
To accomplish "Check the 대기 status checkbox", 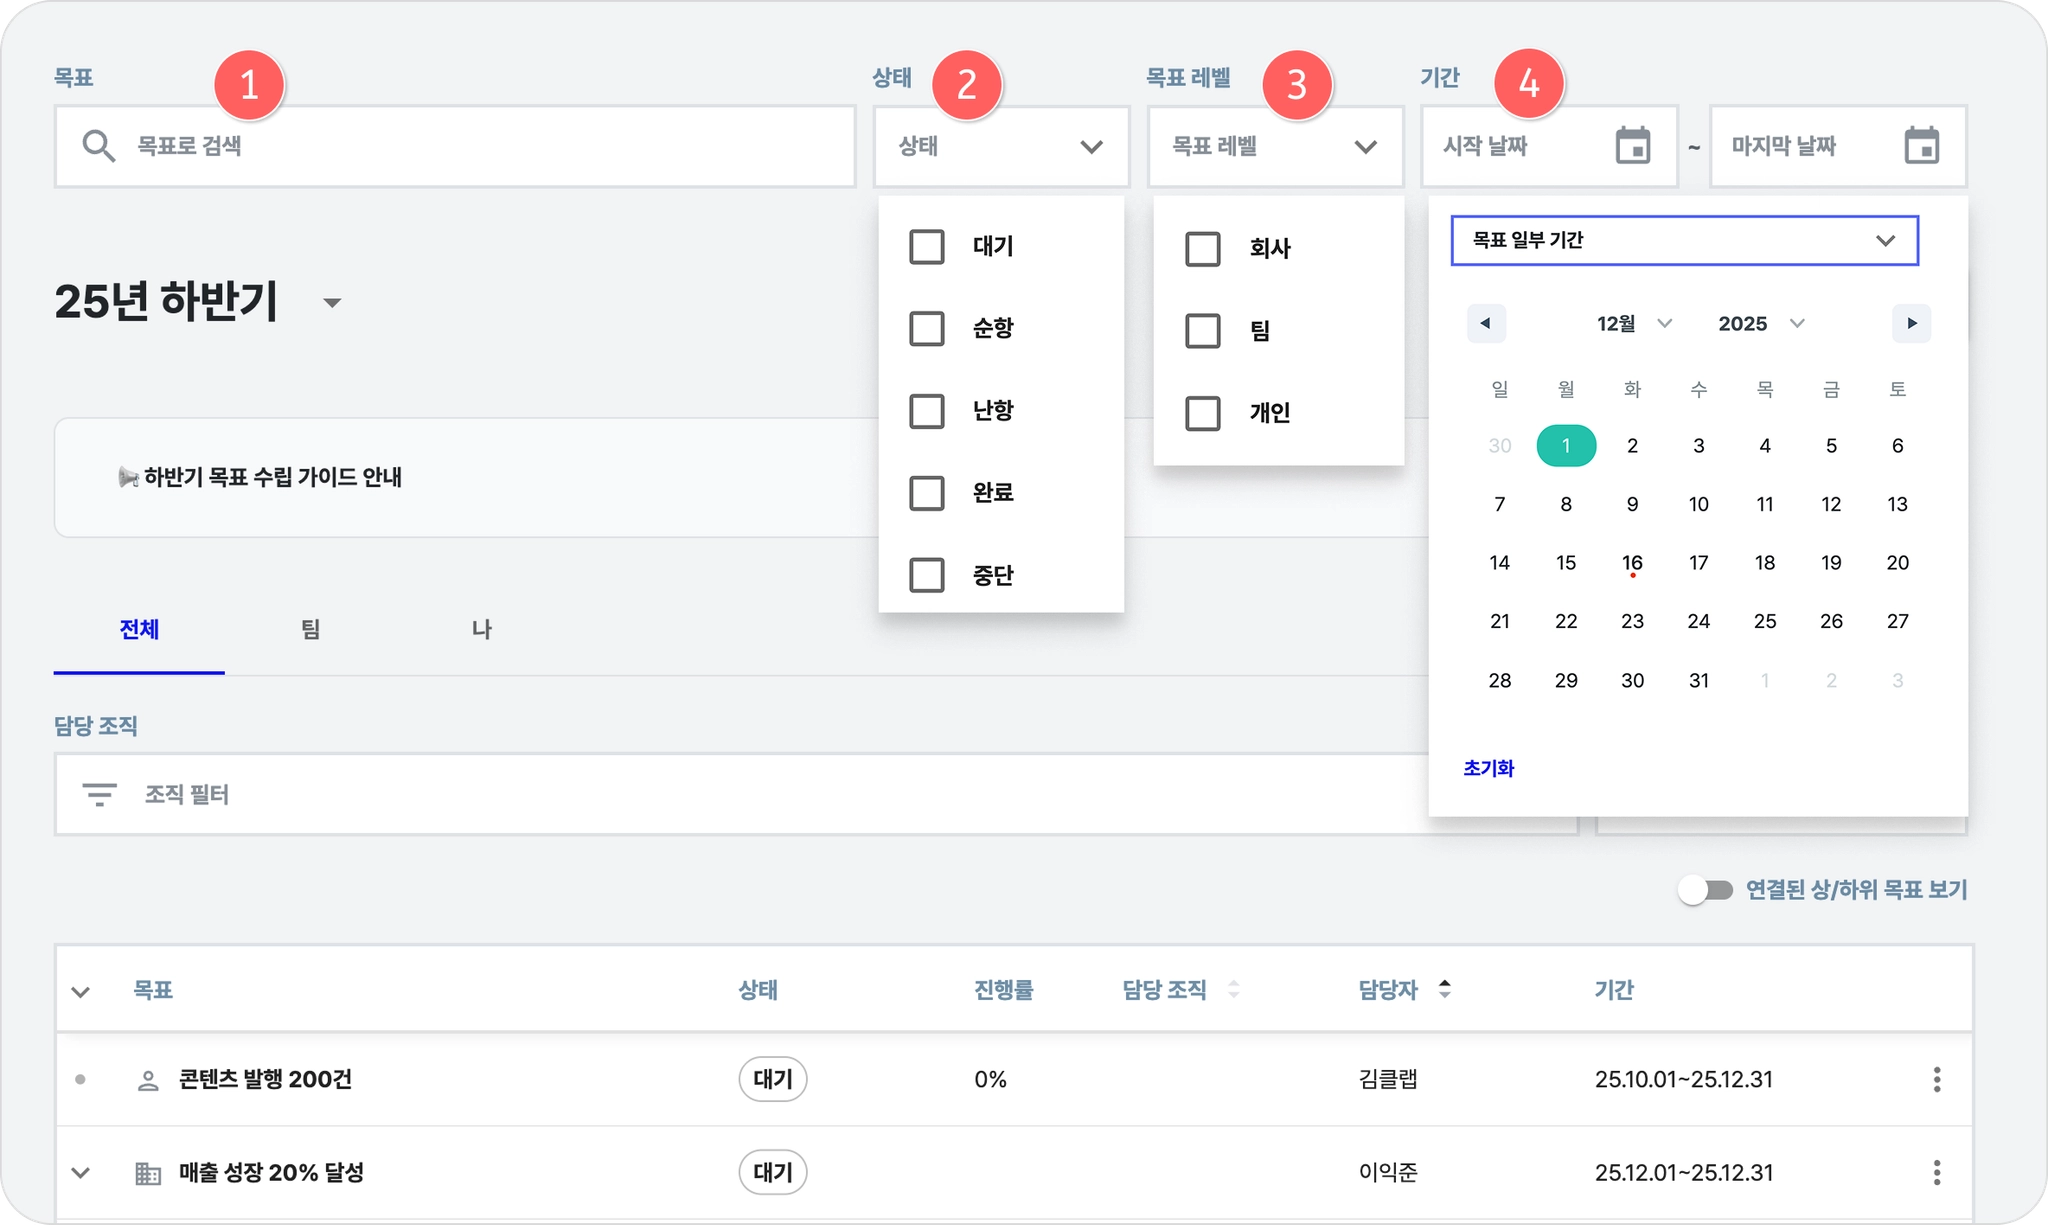I will pos(926,247).
